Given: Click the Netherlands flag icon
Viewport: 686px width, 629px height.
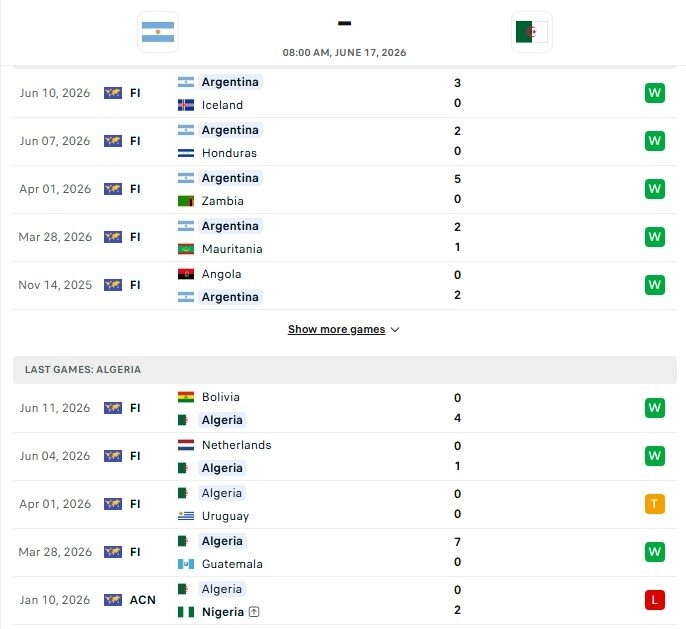Looking at the screenshot, I should (x=186, y=445).
